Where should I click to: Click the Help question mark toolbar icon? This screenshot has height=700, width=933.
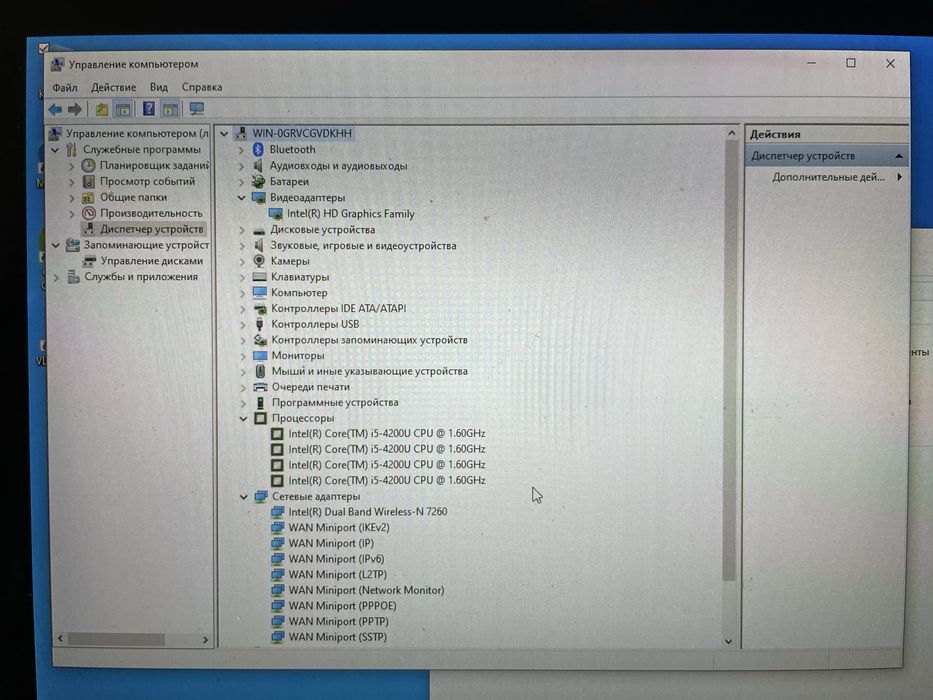pyautogui.click(x=149, y=109)
